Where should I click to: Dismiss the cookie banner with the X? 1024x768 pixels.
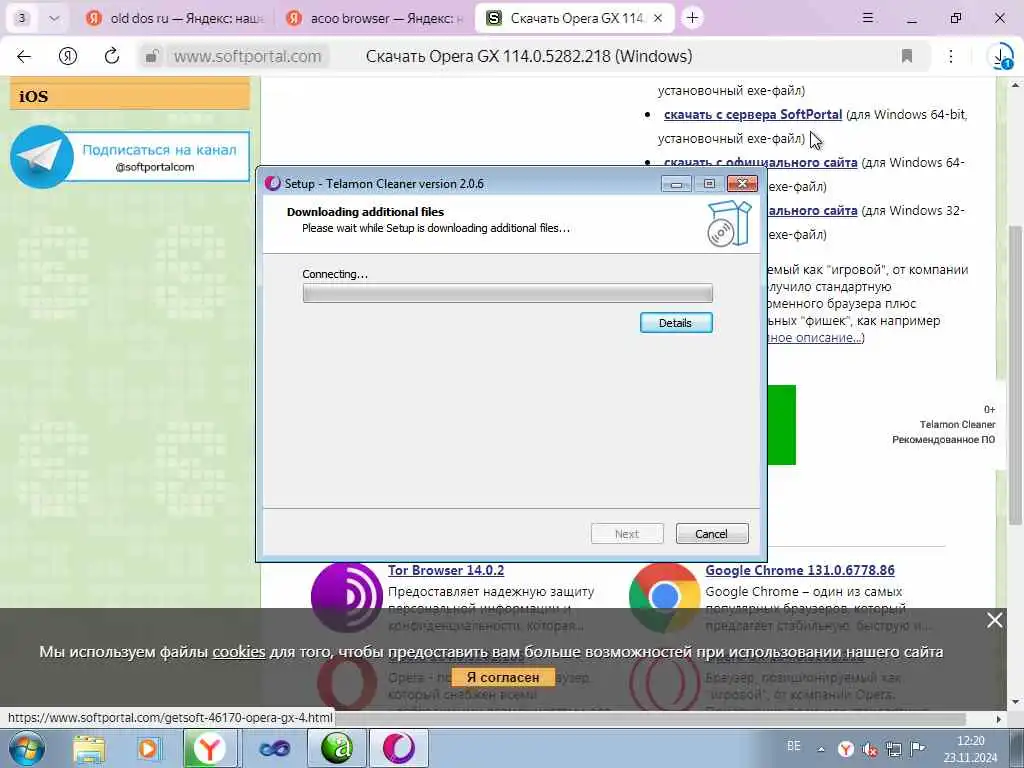point(995,620)
